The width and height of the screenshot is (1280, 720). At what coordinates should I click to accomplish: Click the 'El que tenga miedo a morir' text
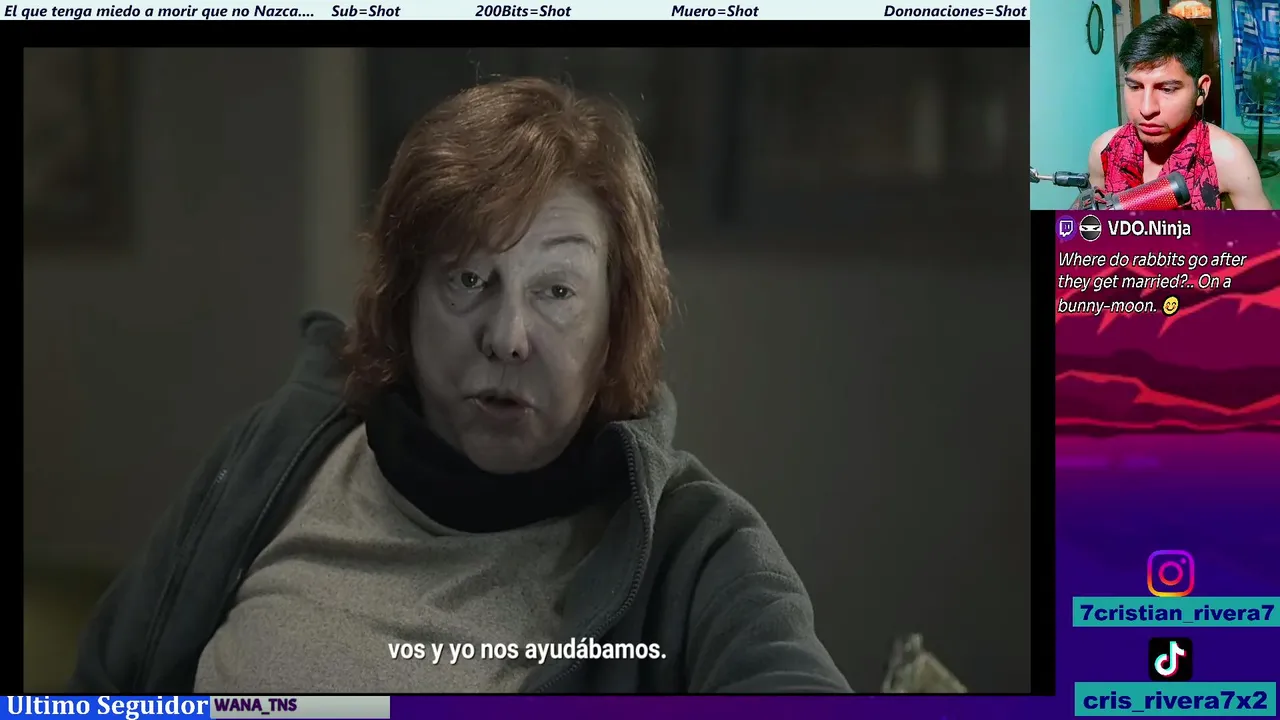(159, 11)
